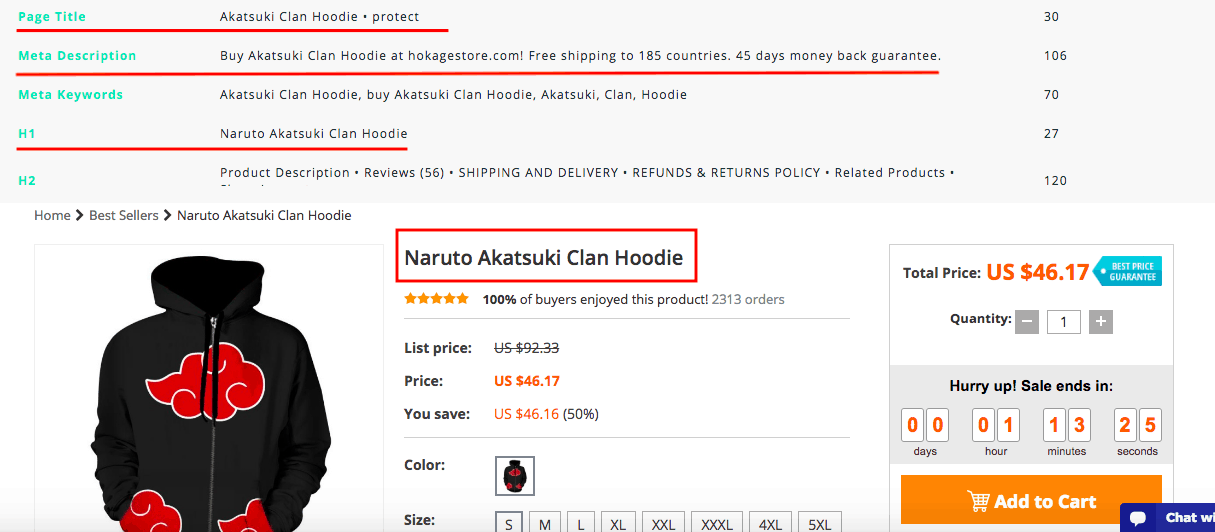
Task: Choose size XL option
Action: 619,523
